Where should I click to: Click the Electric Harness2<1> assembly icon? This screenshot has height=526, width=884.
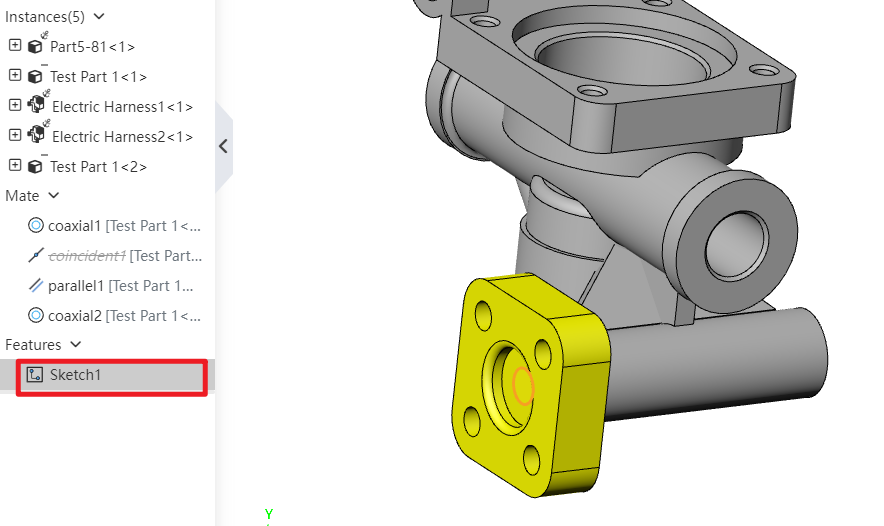pos(36,134)
